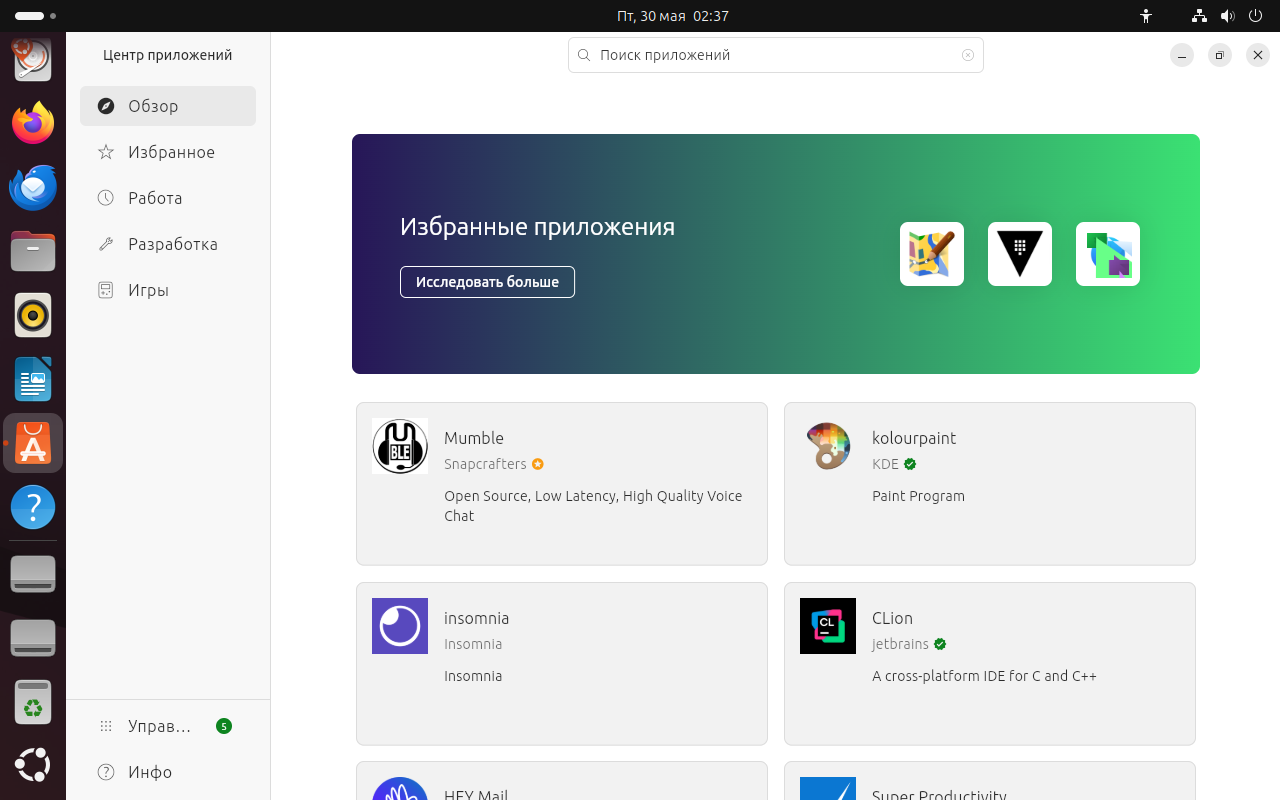
Task: Click the Центр приложений title
Action: point(168,55)
